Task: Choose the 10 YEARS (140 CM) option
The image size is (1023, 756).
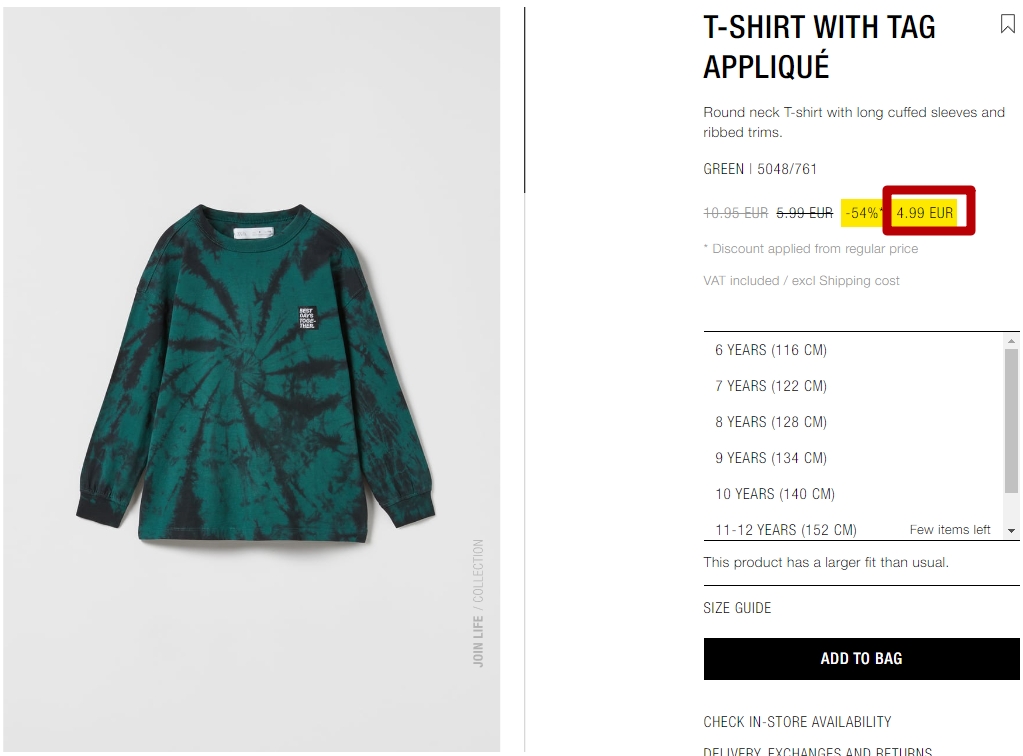Action: 853,494
